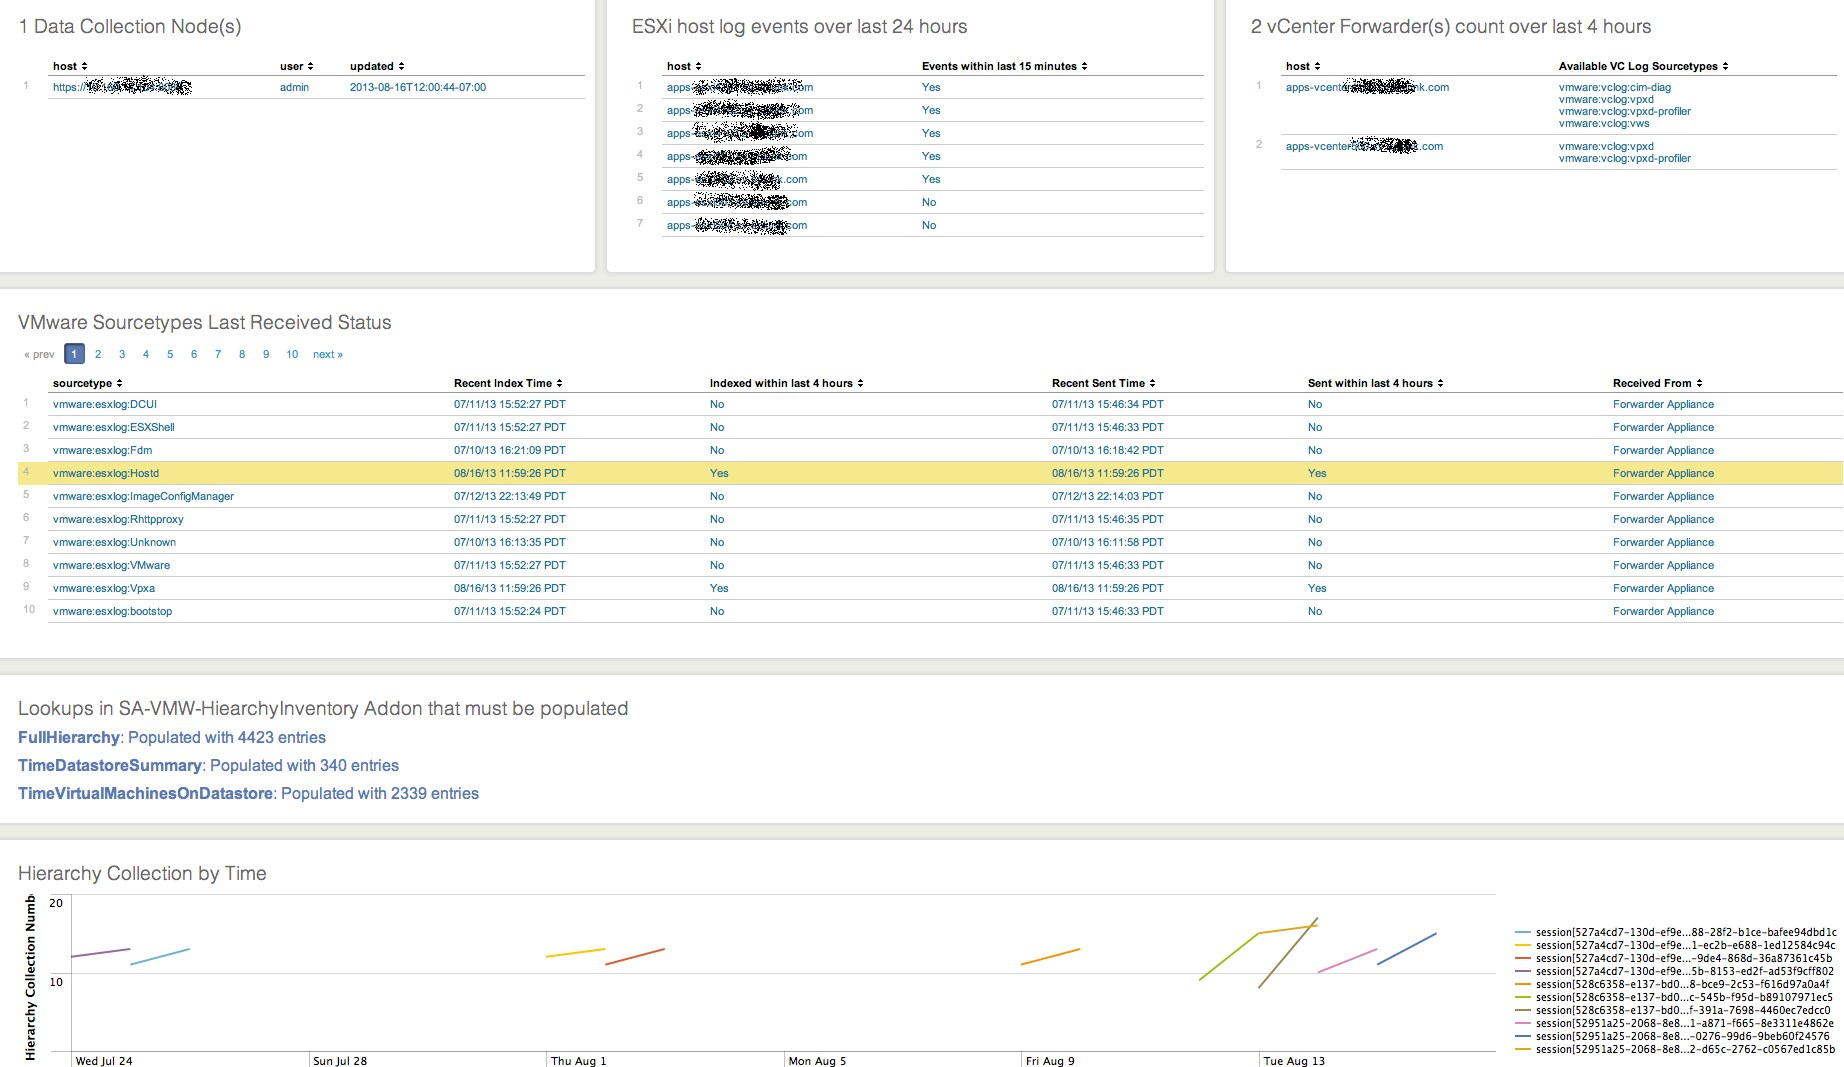Open vmware:esxlog:ImageConfigManager sourcetype
Viewport: 1844px width, 1067px height.
point(143,496)
